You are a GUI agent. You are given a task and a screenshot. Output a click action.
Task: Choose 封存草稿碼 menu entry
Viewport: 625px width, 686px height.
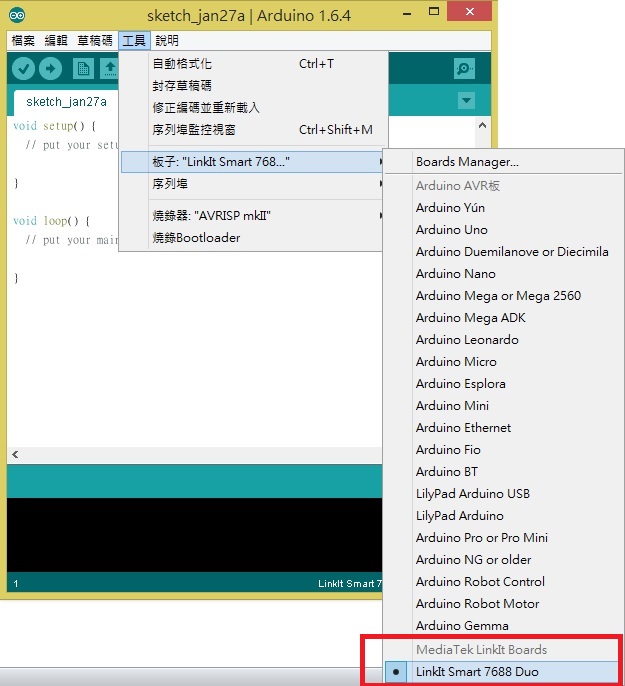254,86
